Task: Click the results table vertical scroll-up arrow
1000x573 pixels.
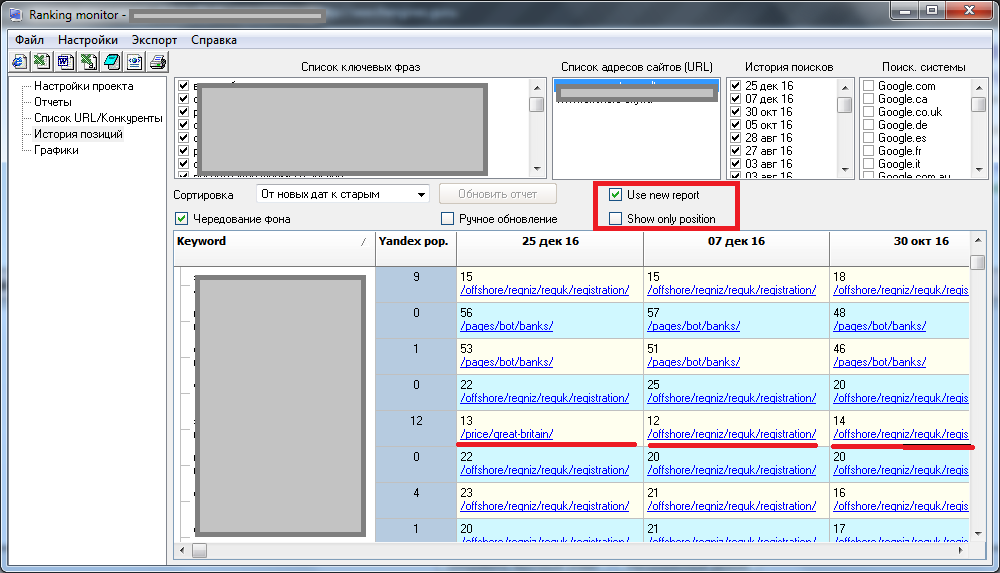Action: tap(978, 241)
